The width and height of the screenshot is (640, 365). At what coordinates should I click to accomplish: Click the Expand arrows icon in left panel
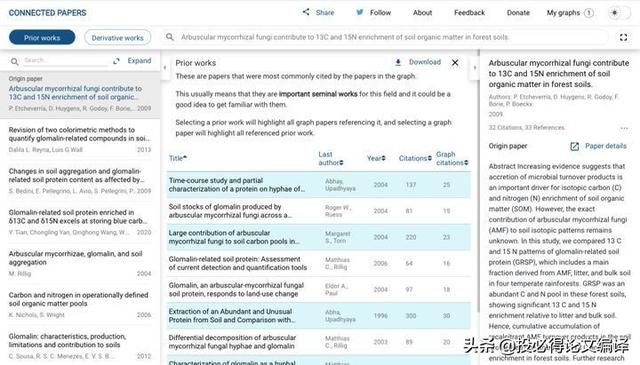click(x=116, y=61)
